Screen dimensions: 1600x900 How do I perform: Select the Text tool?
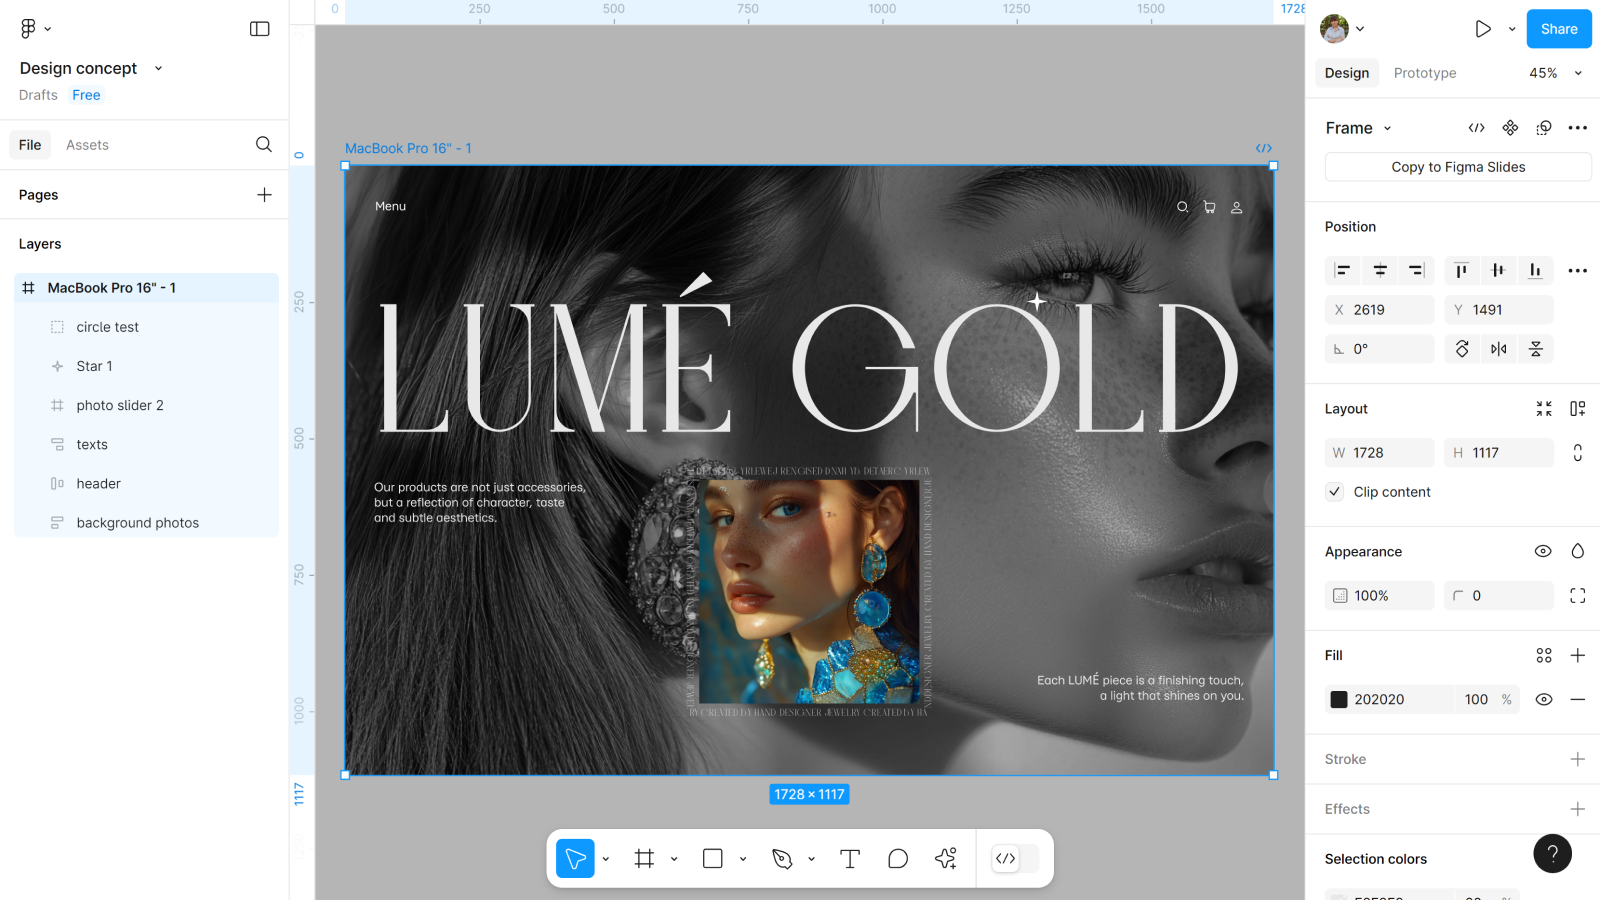coord(849,859)
